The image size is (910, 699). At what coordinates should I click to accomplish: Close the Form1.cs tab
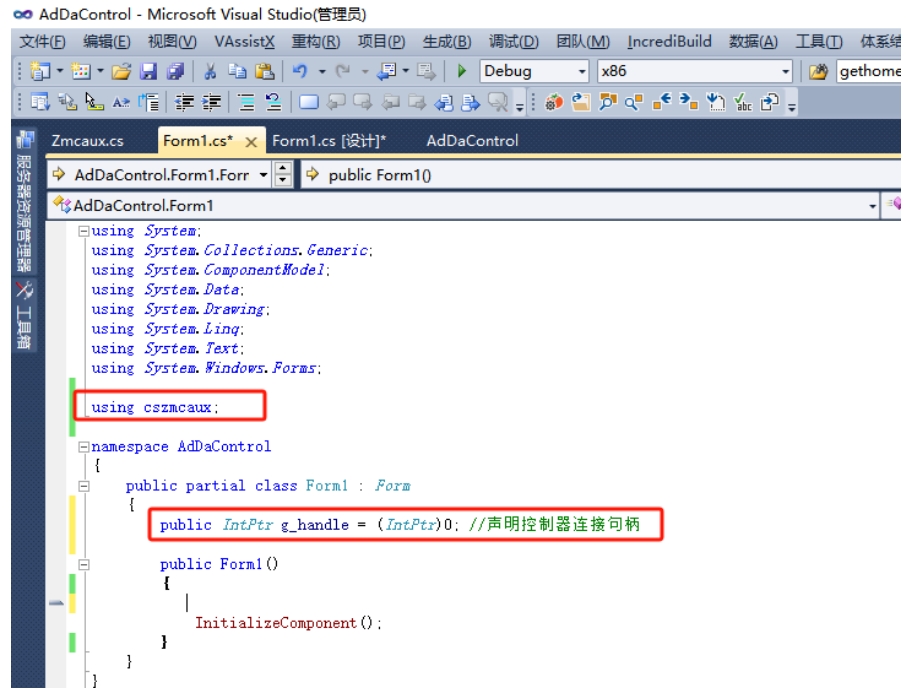[251, 142]
